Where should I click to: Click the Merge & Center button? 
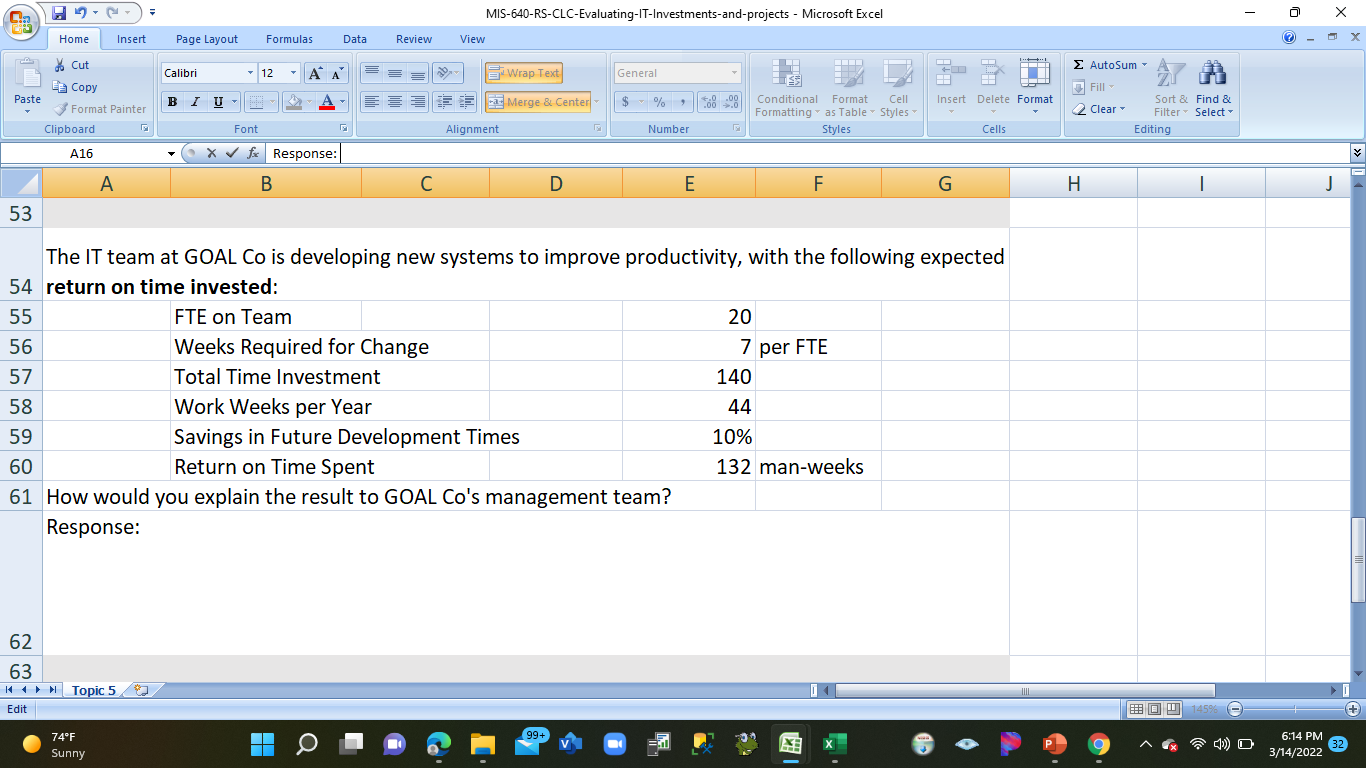pos(539,102)
